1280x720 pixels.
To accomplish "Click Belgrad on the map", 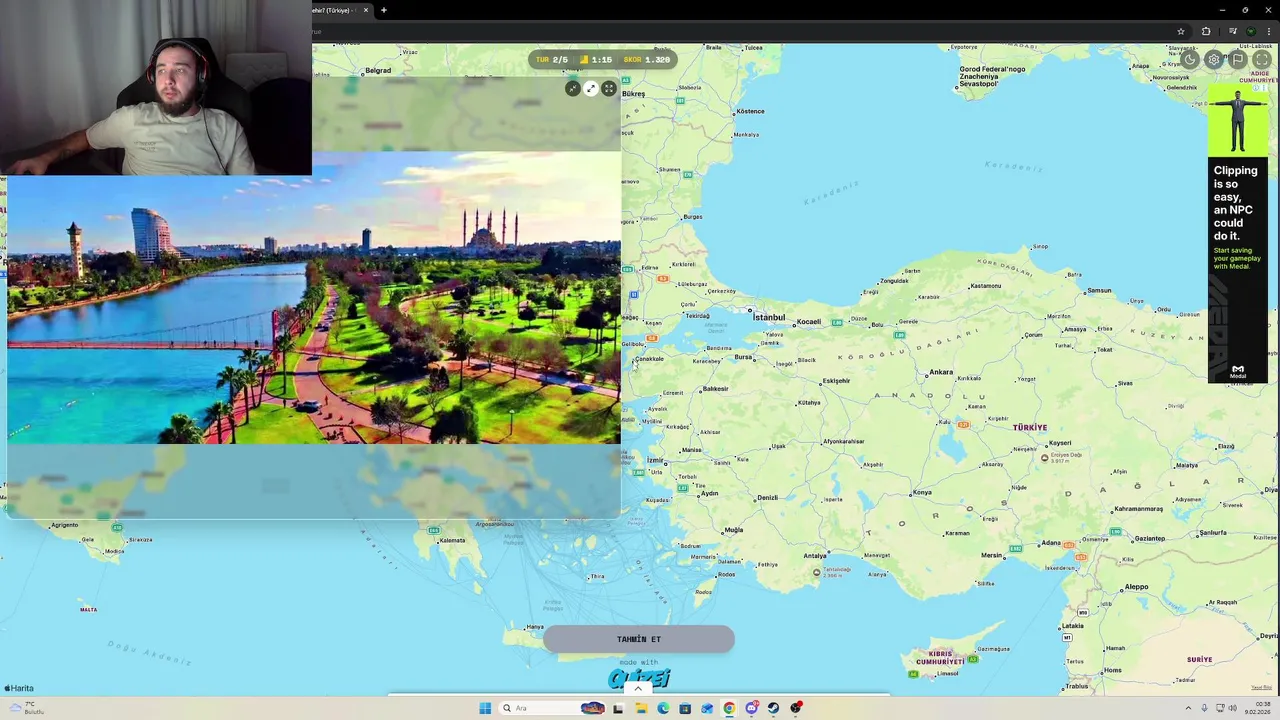I will click(x=378, y=71).
